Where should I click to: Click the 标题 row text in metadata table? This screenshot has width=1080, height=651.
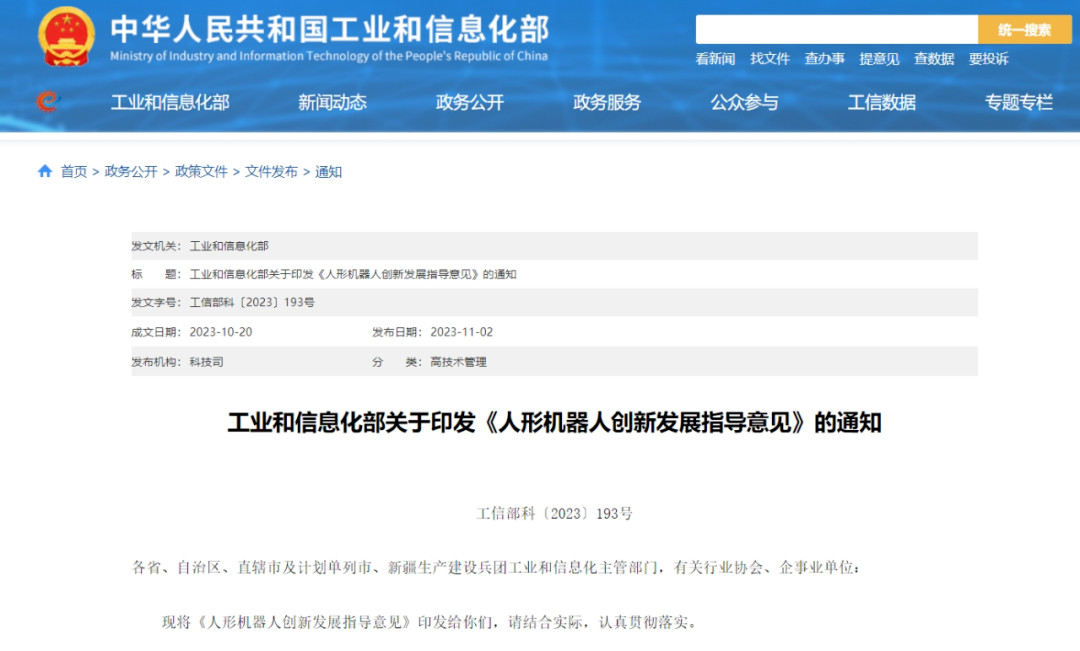point(353,274)
